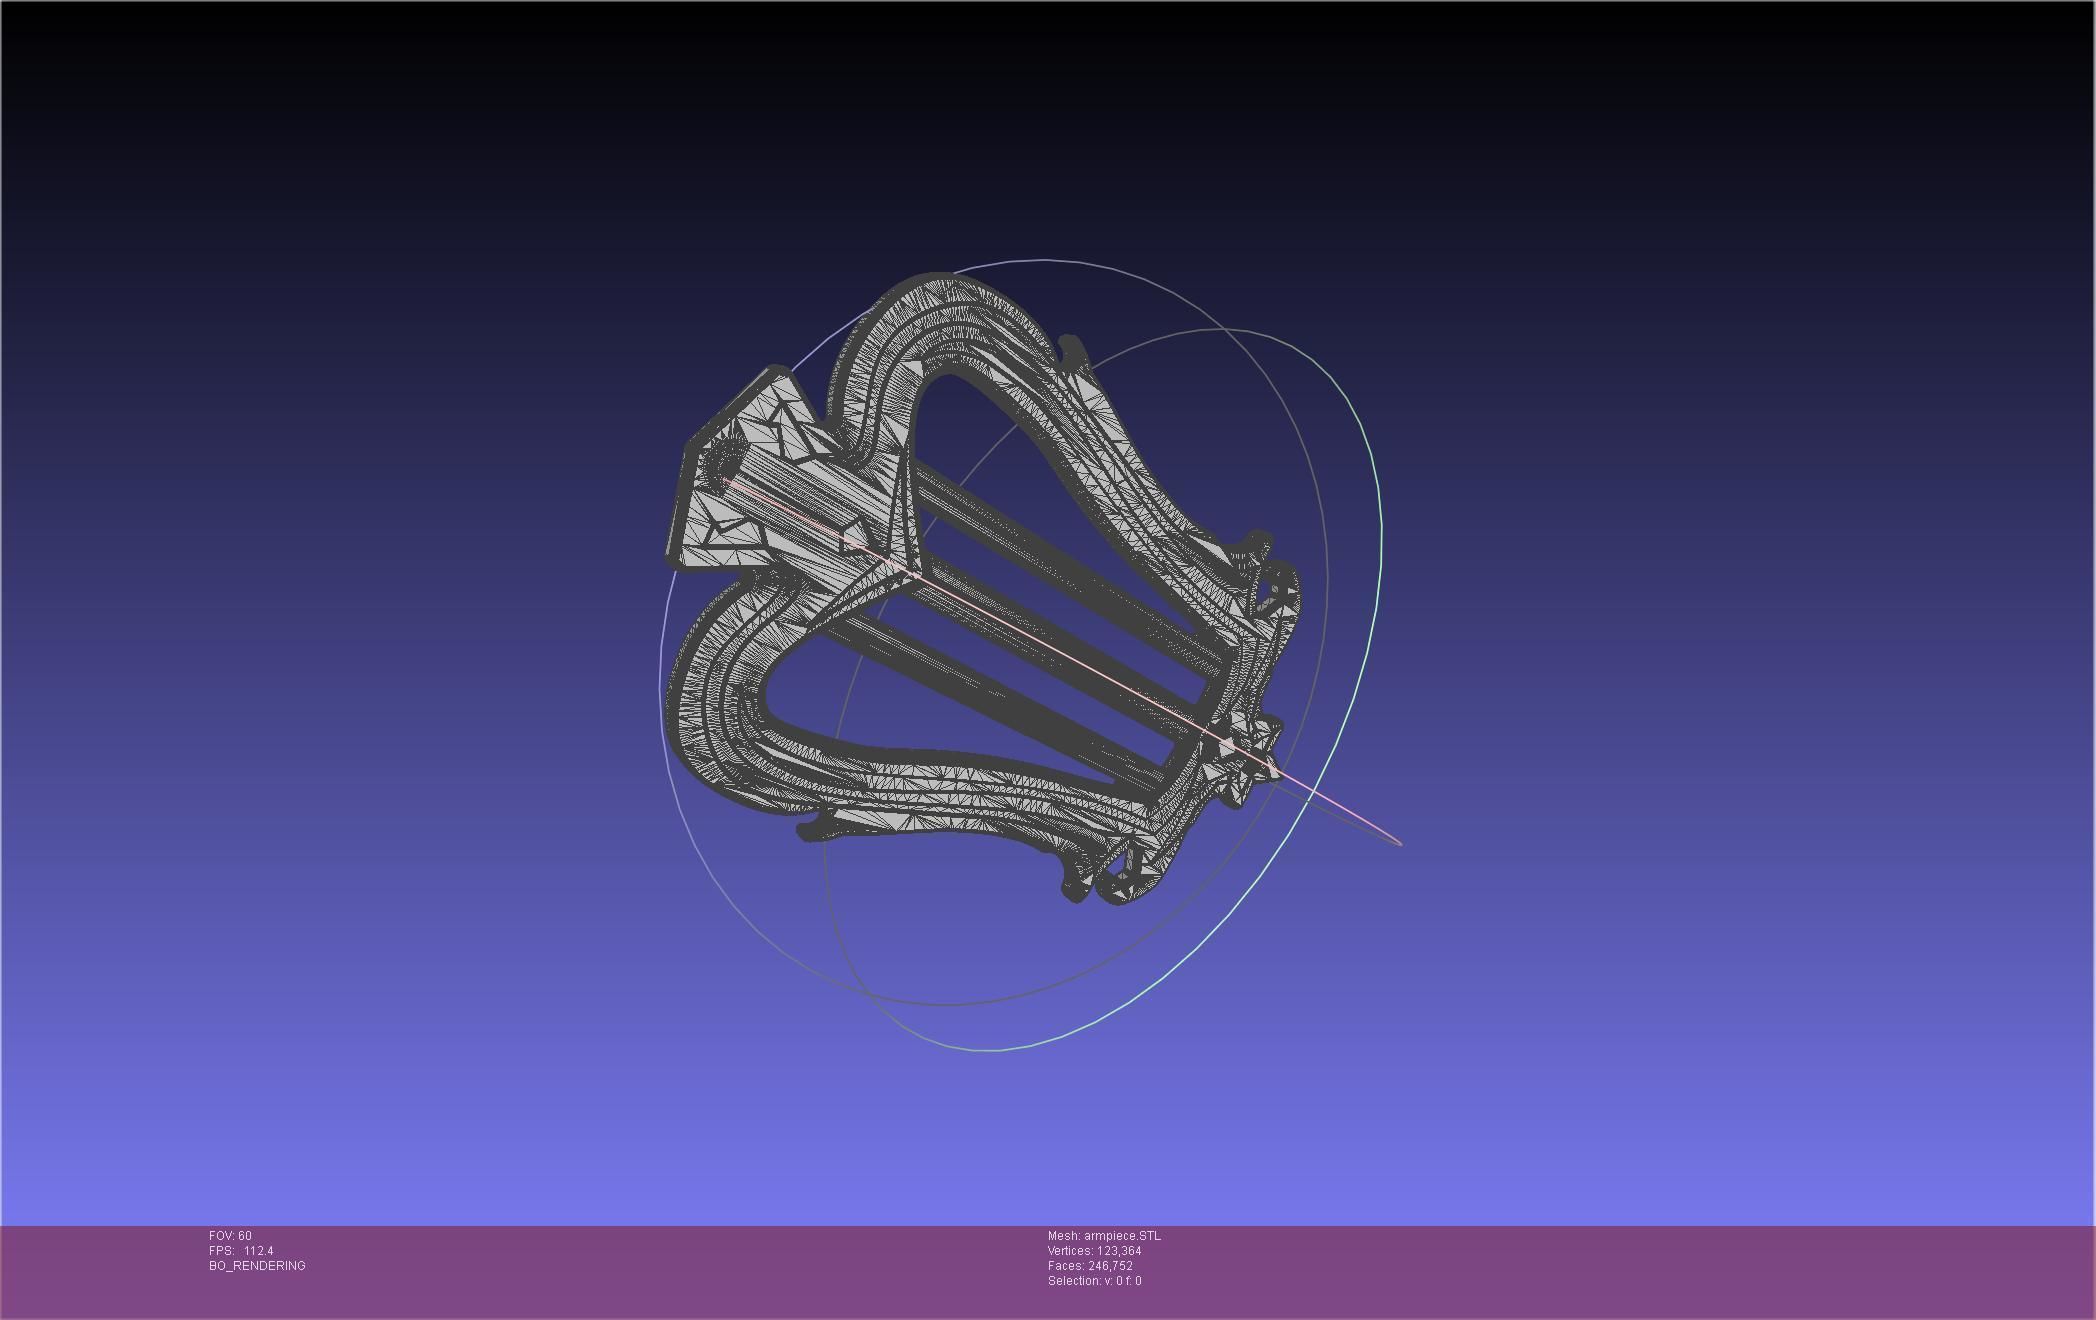Click the 'BO_RENDERING' status label
Image resolution: width=2096 pixels, height=1320 pixels.
257,1266
